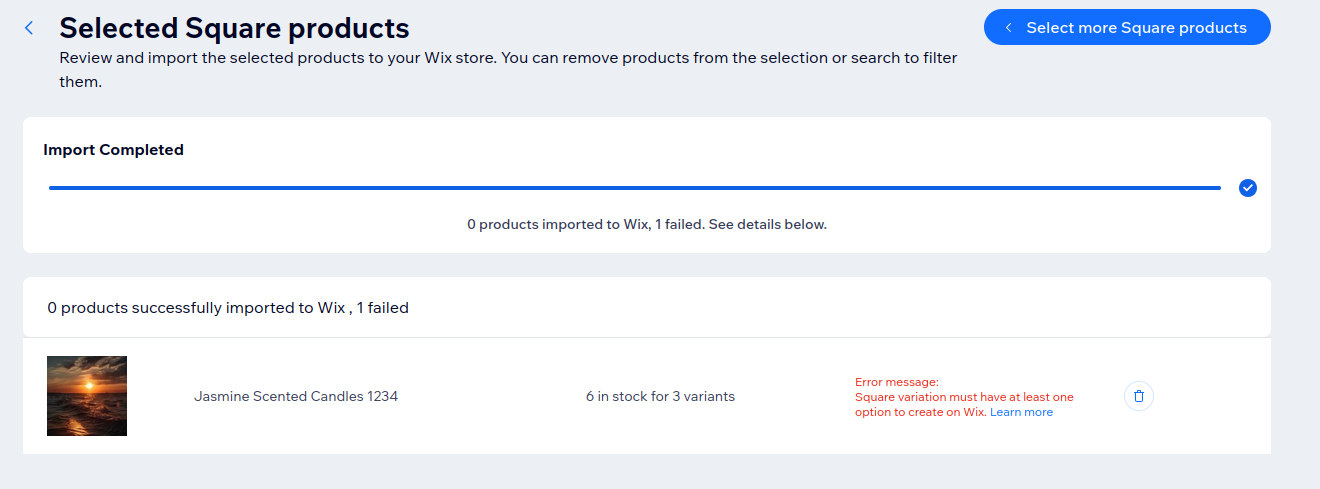Click the import progress bar
This screenshot has height=489, width=1320.
coord(634,188)
